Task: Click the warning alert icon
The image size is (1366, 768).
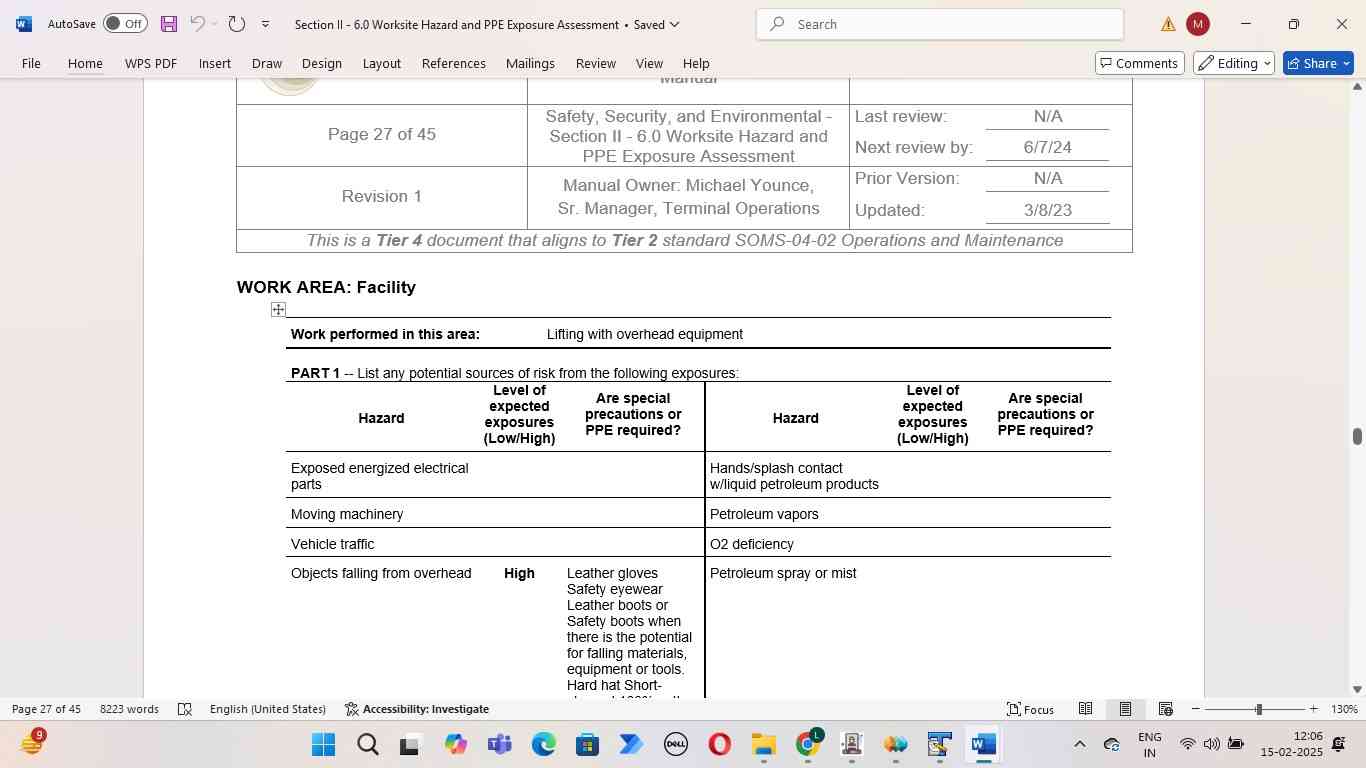Action: 1168,24
